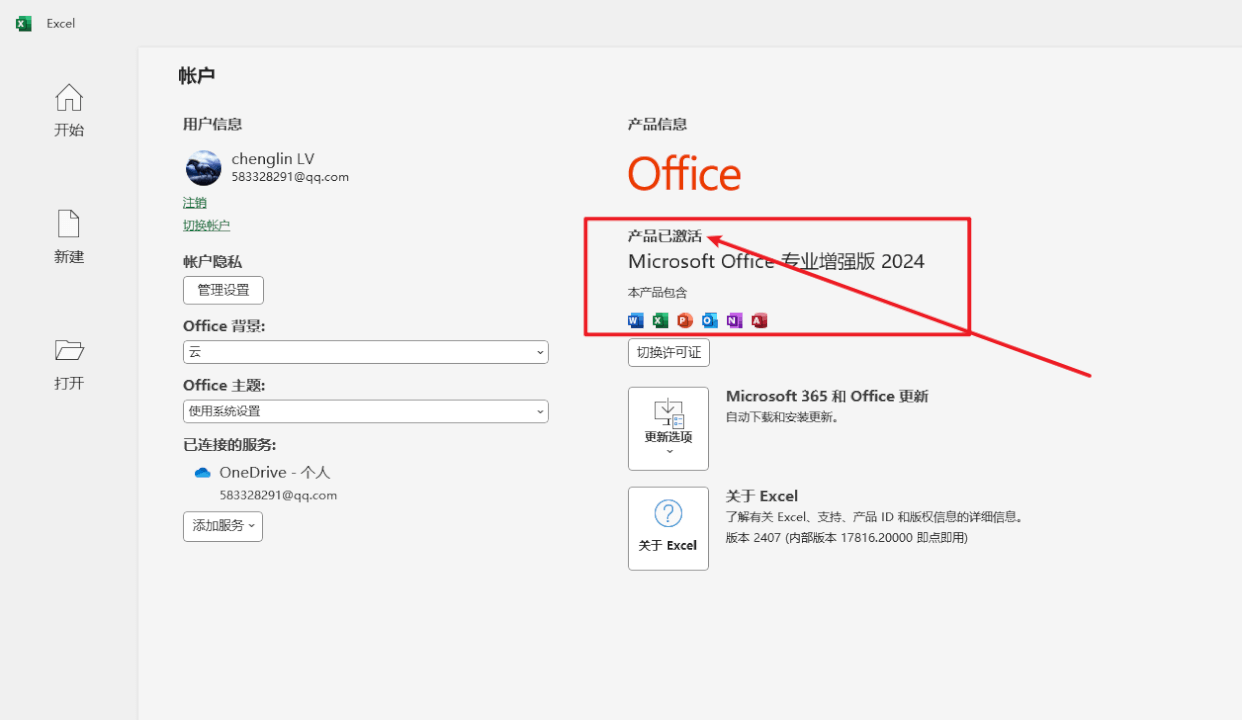The image size is (1242, 720).
Task: Click the Access product icon
Action: [x=758, y=320]
